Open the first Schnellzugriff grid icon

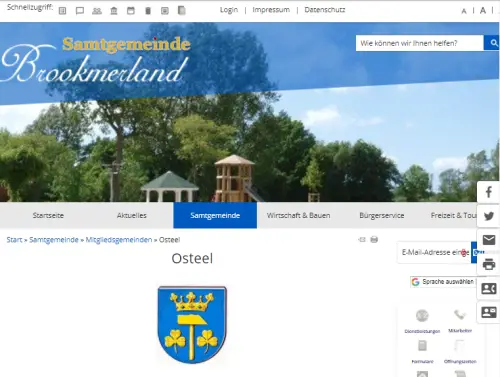[62, 11]
